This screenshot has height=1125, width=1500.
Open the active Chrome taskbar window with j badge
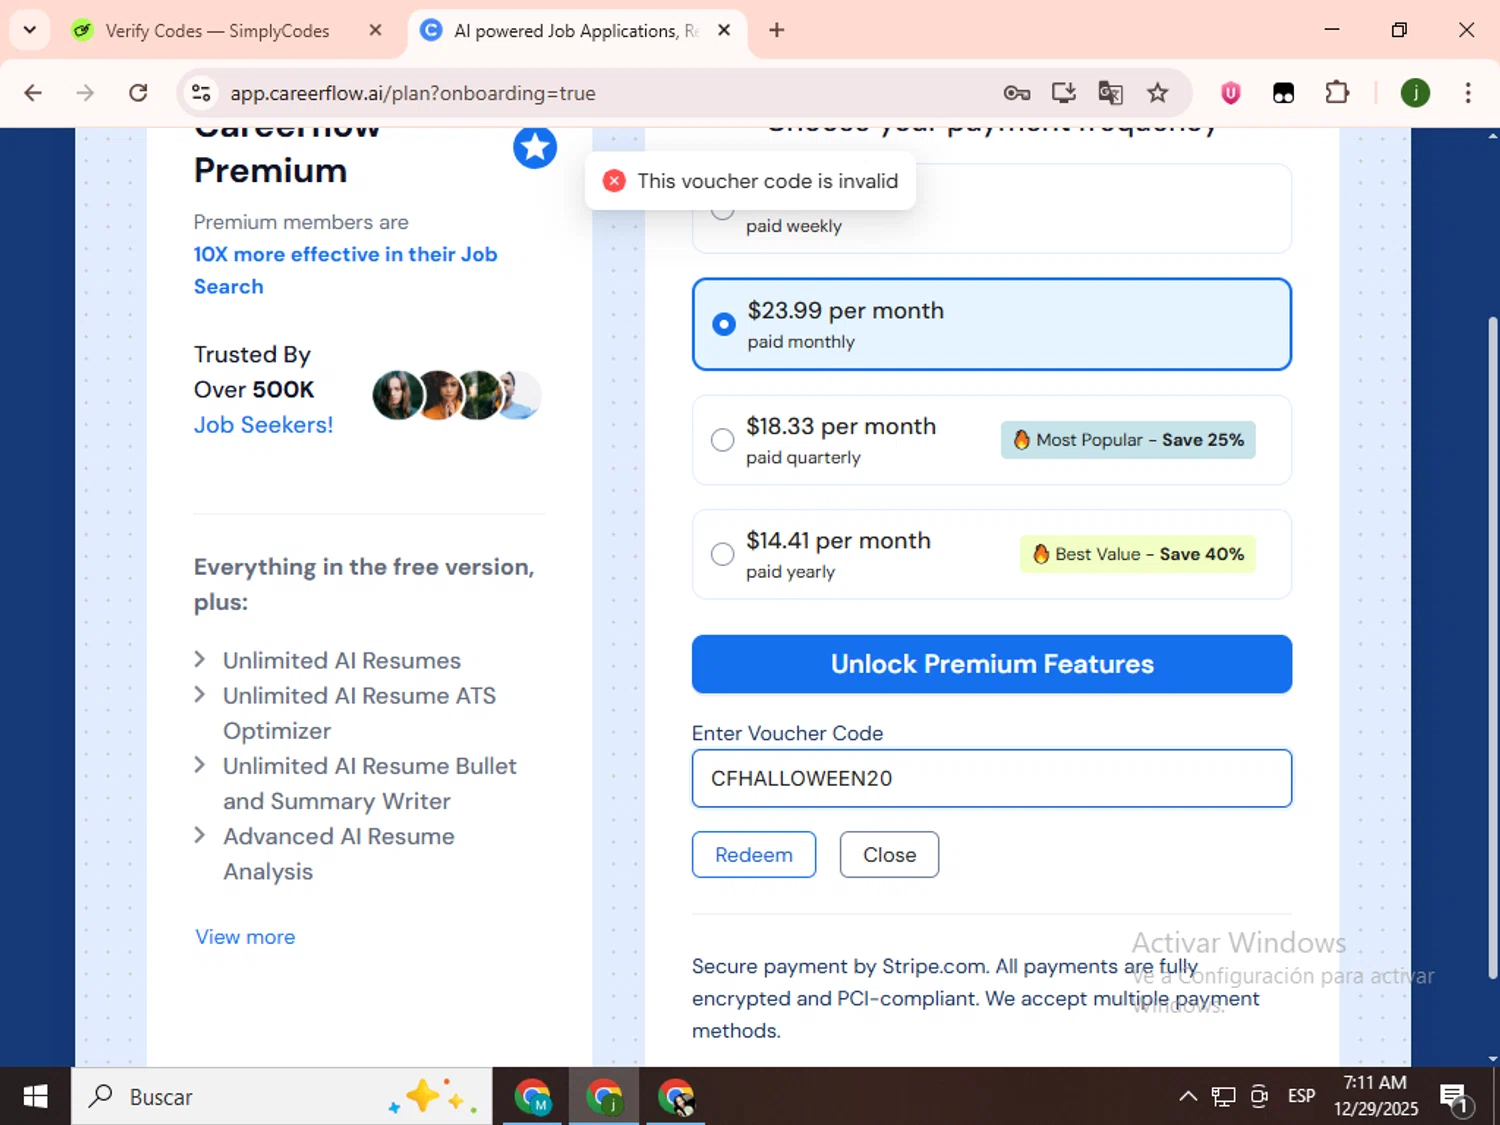[604, 1097]
